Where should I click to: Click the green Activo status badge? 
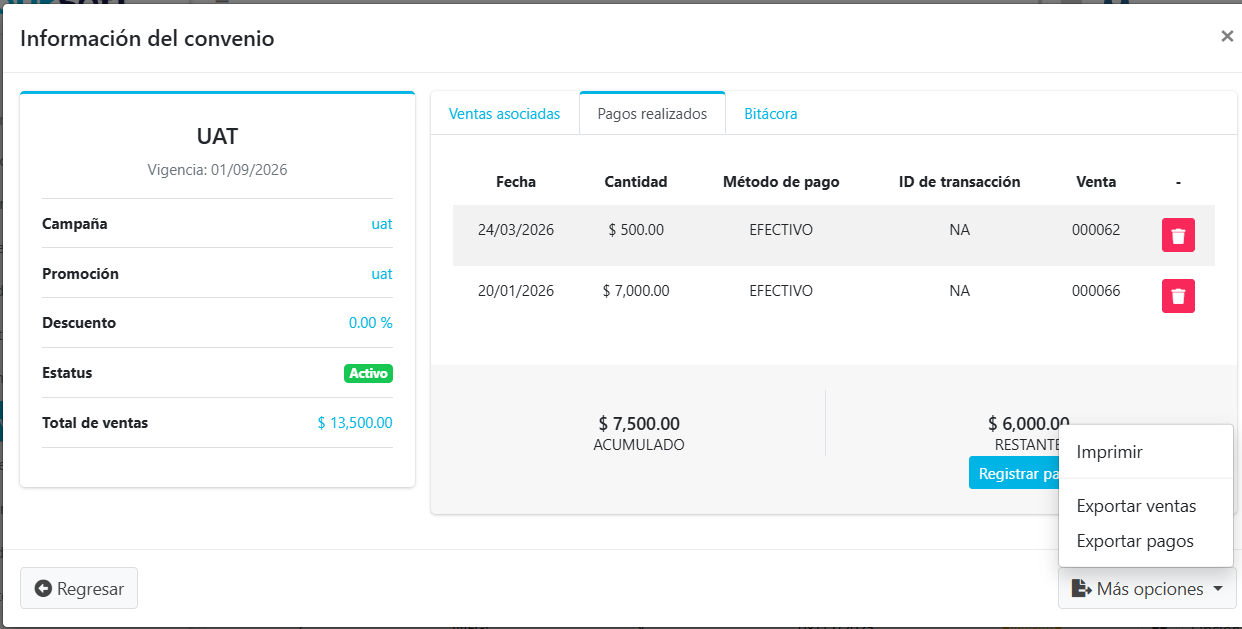click(x=368, y=373)
